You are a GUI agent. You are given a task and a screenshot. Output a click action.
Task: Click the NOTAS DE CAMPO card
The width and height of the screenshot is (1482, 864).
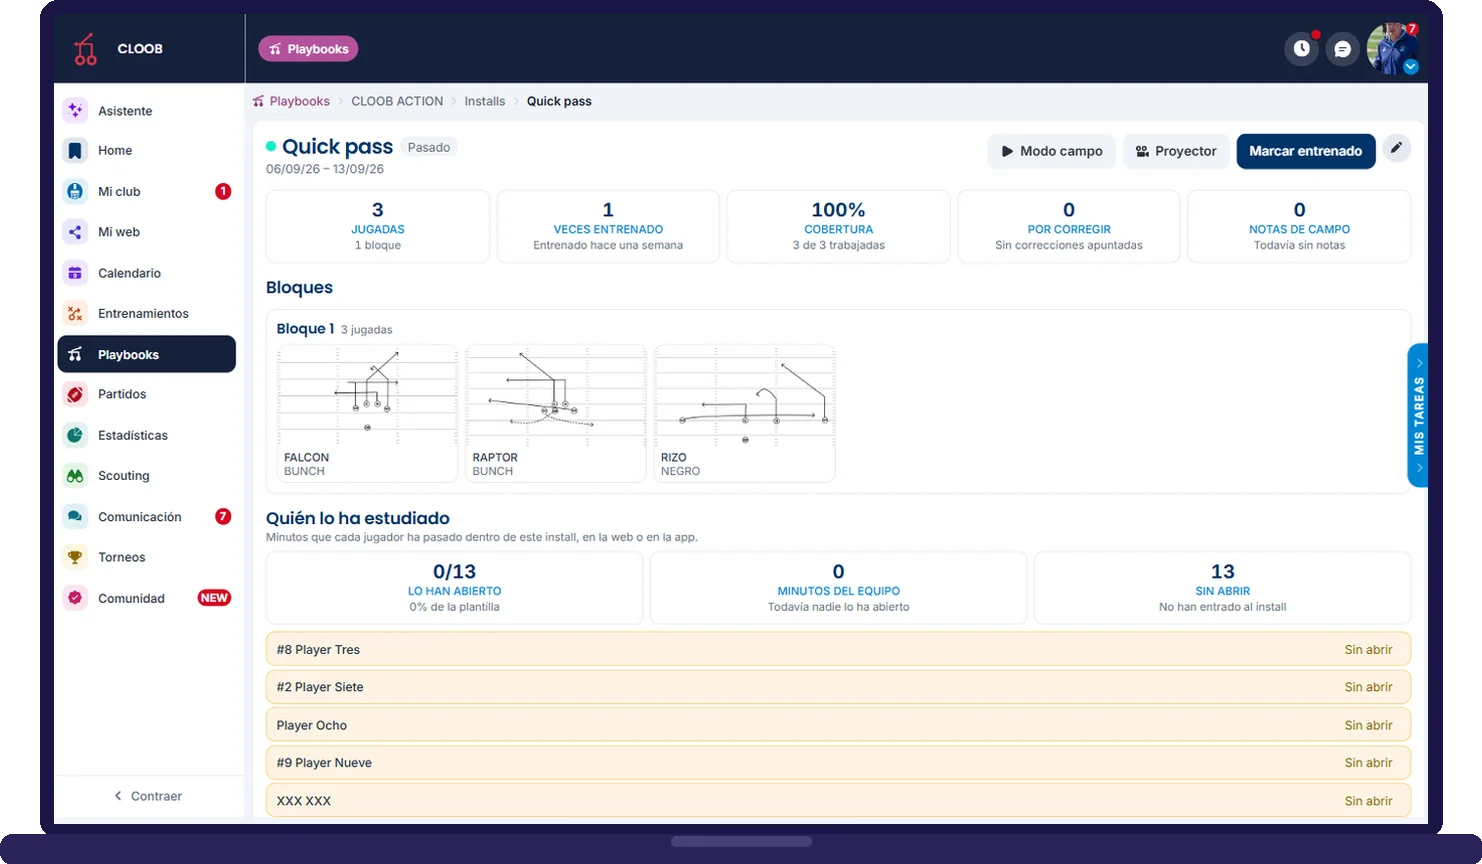1299,227
